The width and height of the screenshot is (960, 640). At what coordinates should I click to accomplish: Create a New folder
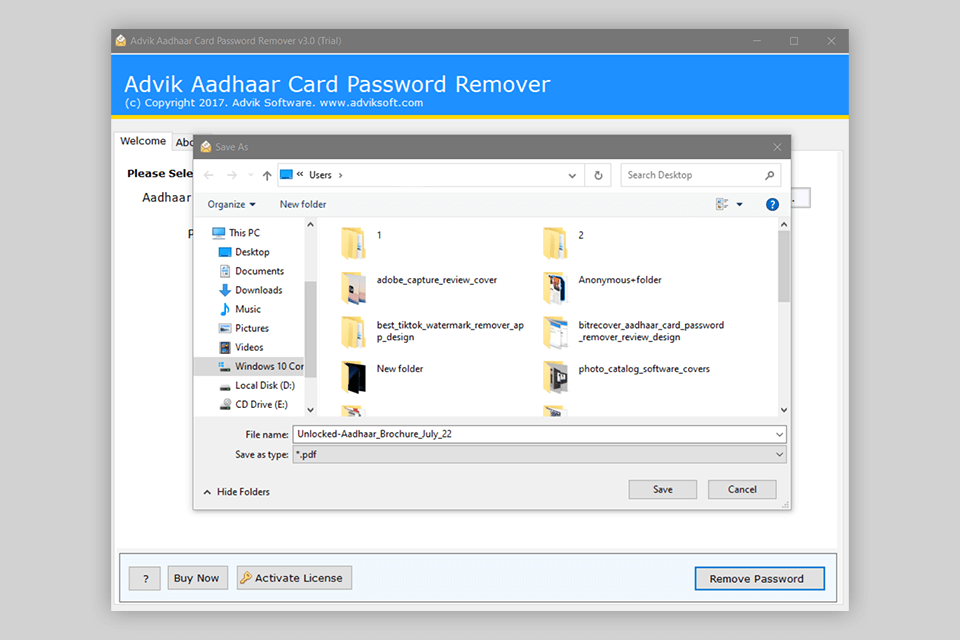[303, 205]
